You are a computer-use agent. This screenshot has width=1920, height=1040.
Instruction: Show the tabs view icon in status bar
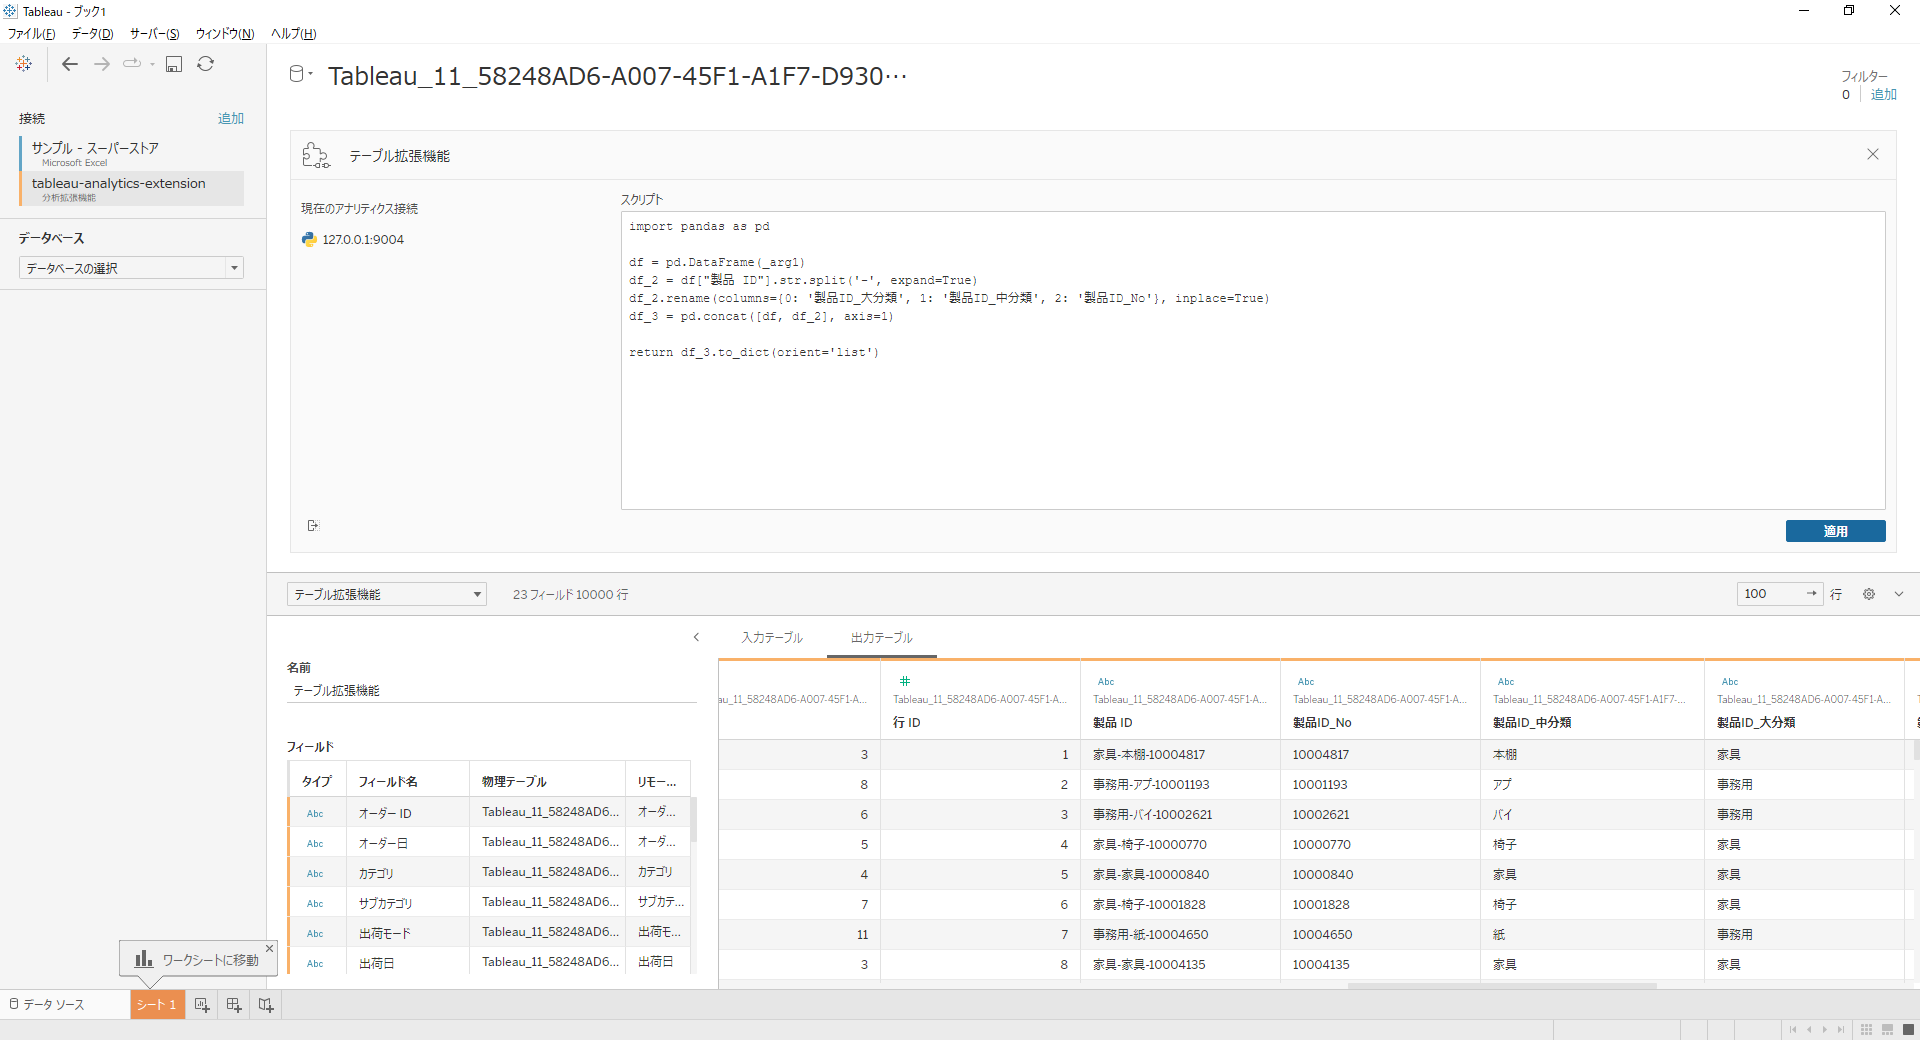1908,1030
